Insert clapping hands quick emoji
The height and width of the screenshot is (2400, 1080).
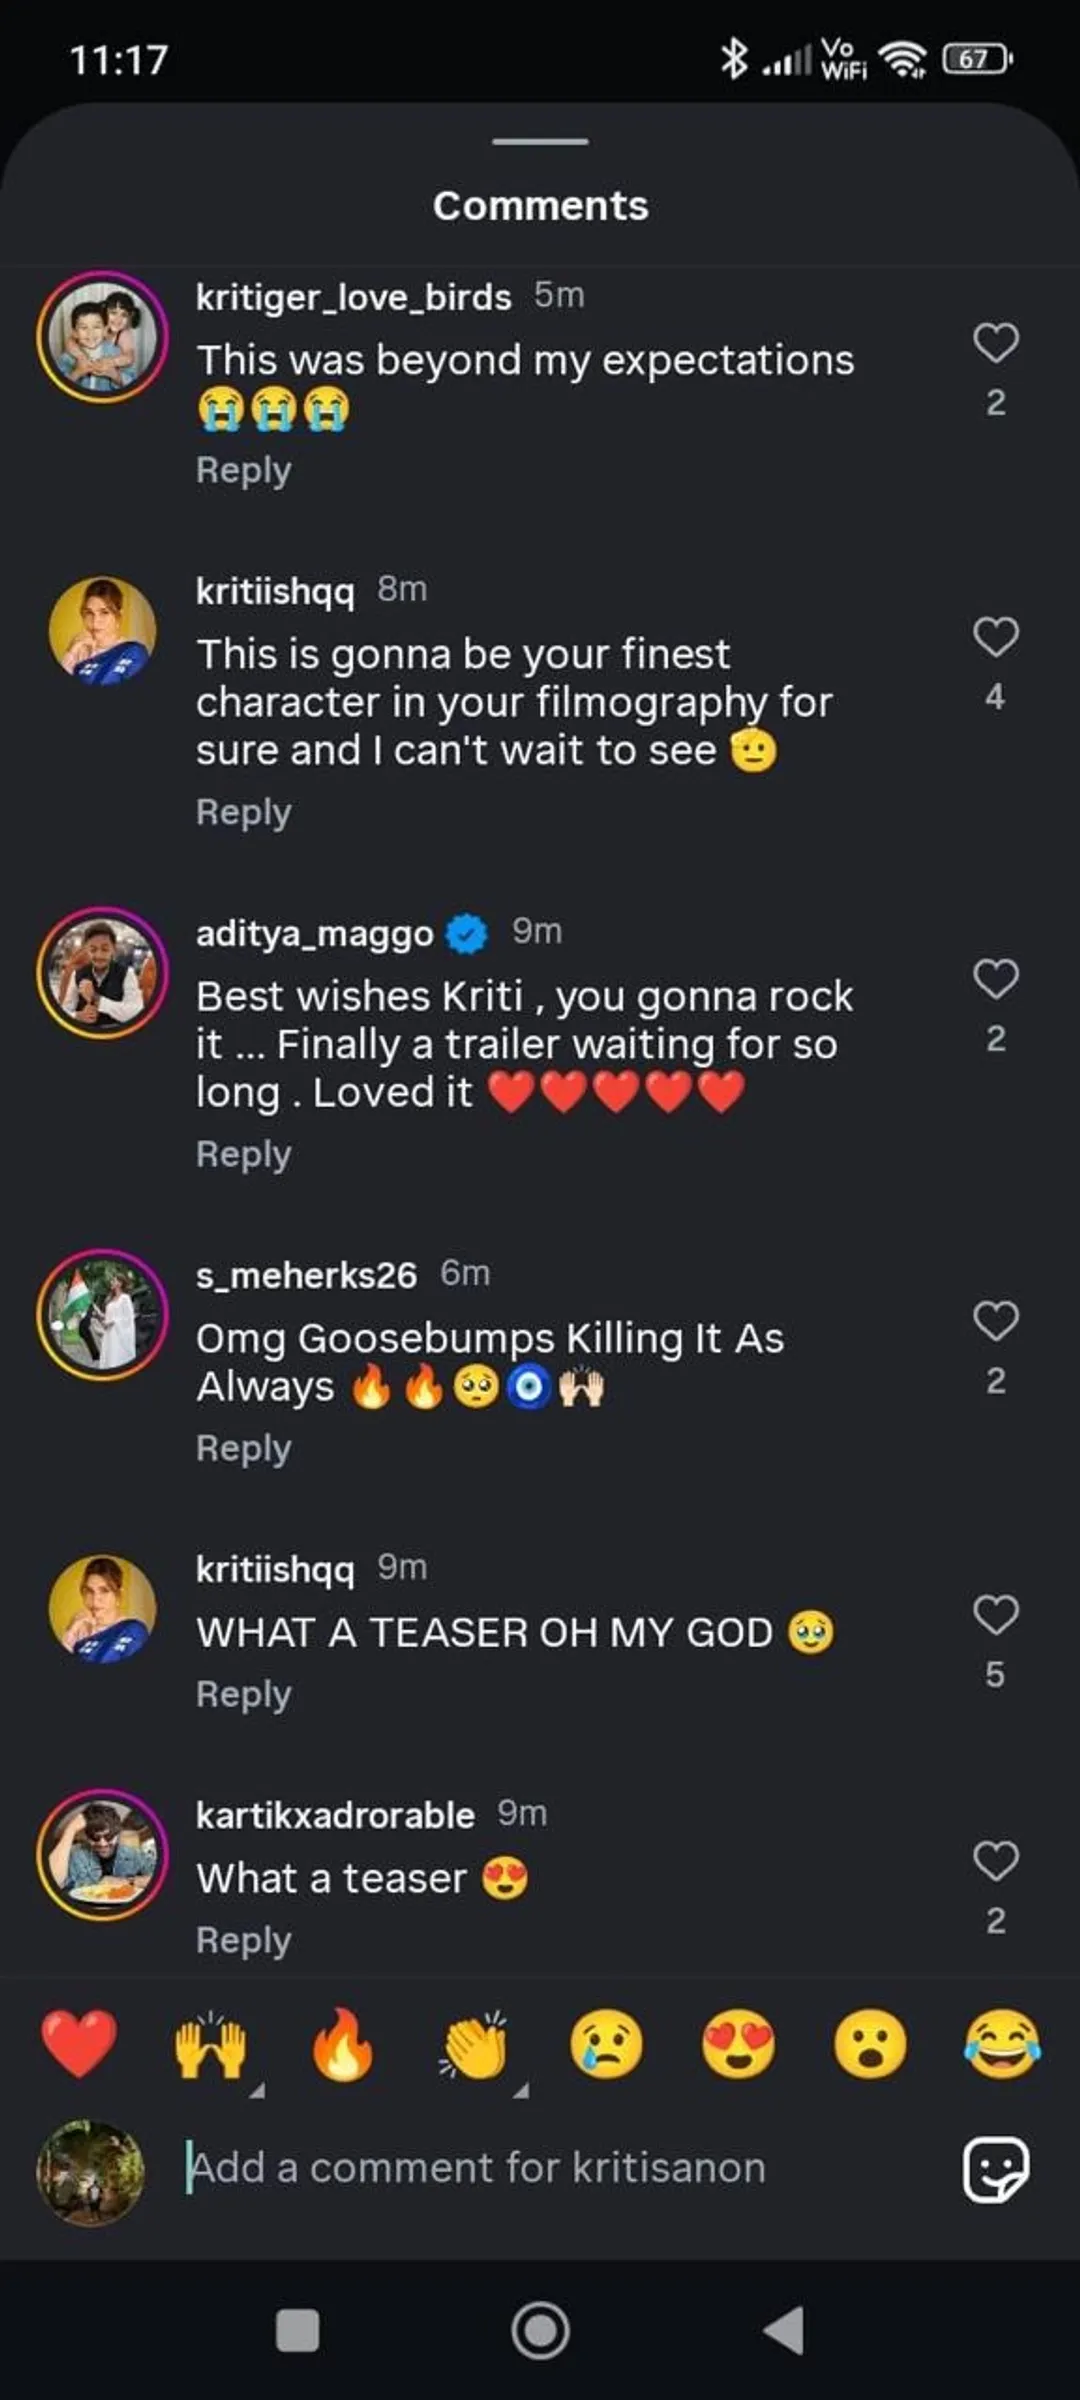[x=474, y=2045]
